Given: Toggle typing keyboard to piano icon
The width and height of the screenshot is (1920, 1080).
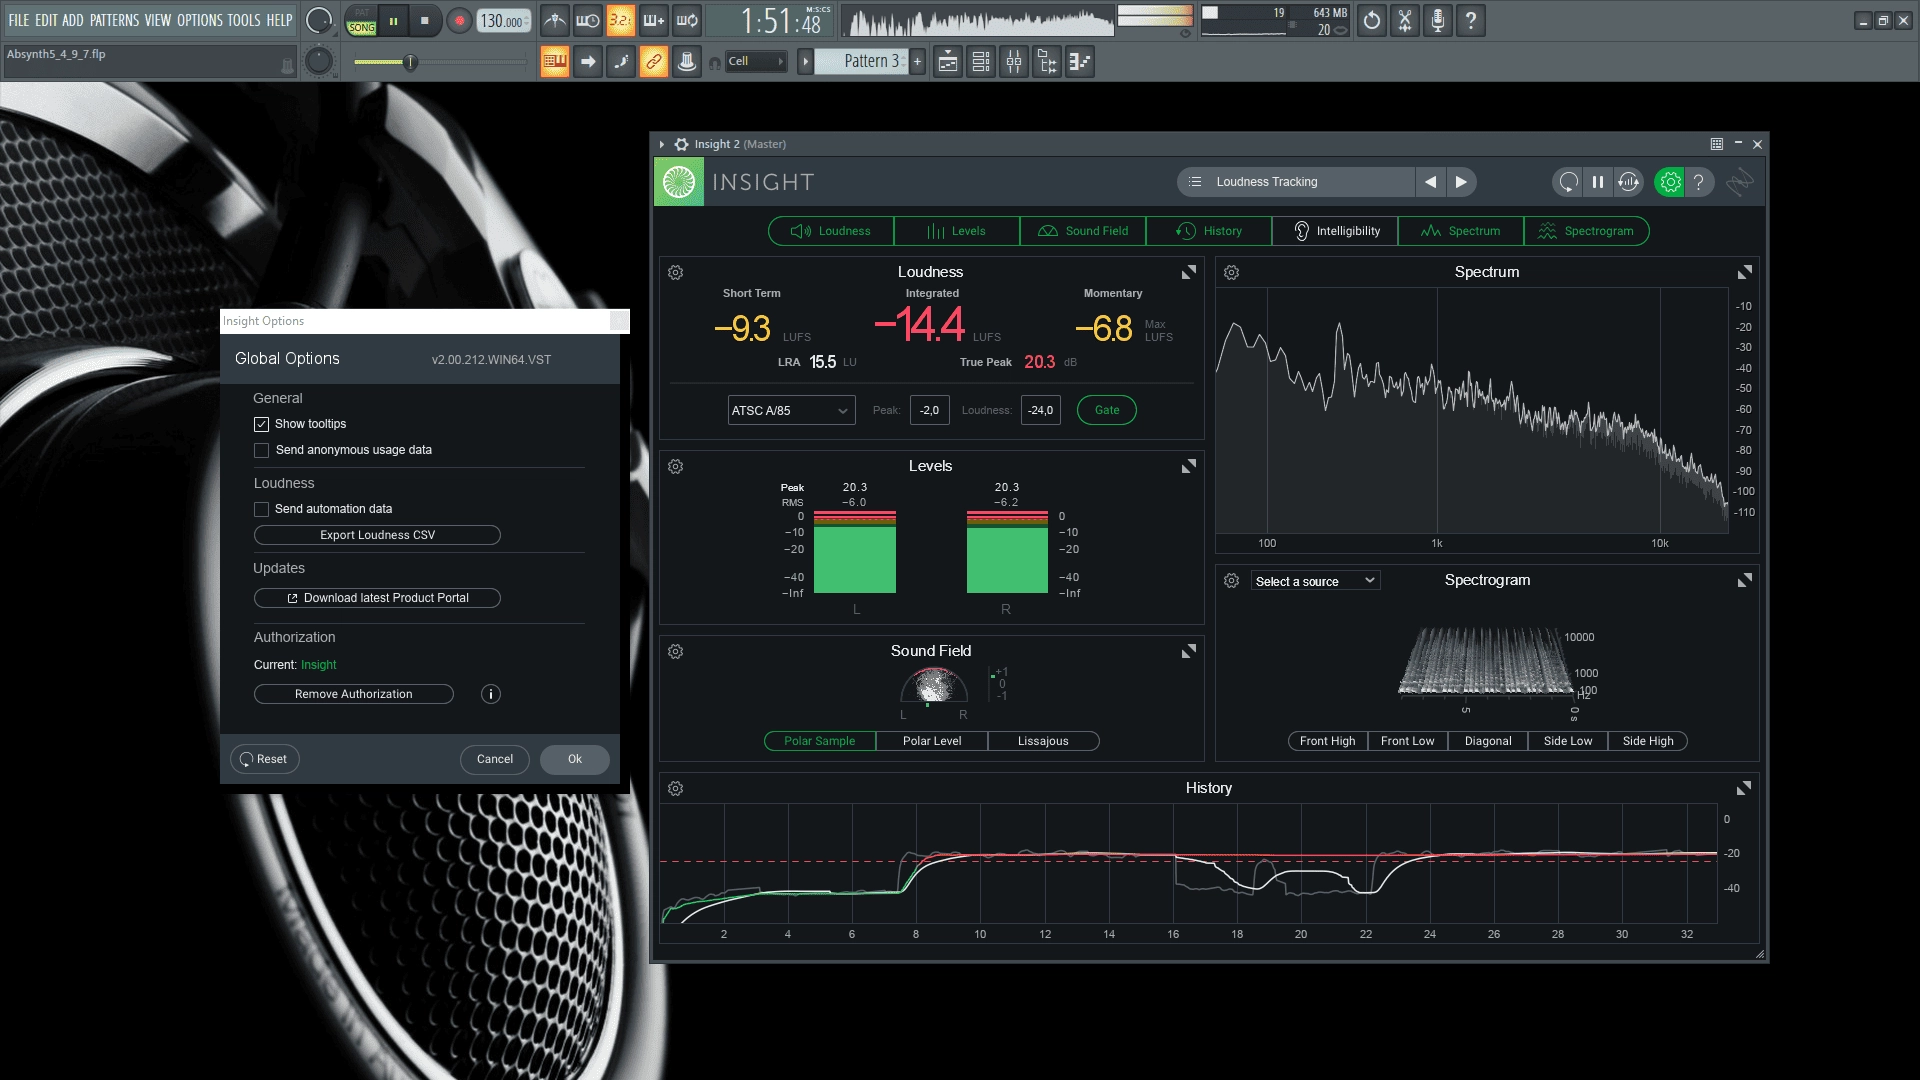Looking at the screenshot, I should tap(555, 62).
